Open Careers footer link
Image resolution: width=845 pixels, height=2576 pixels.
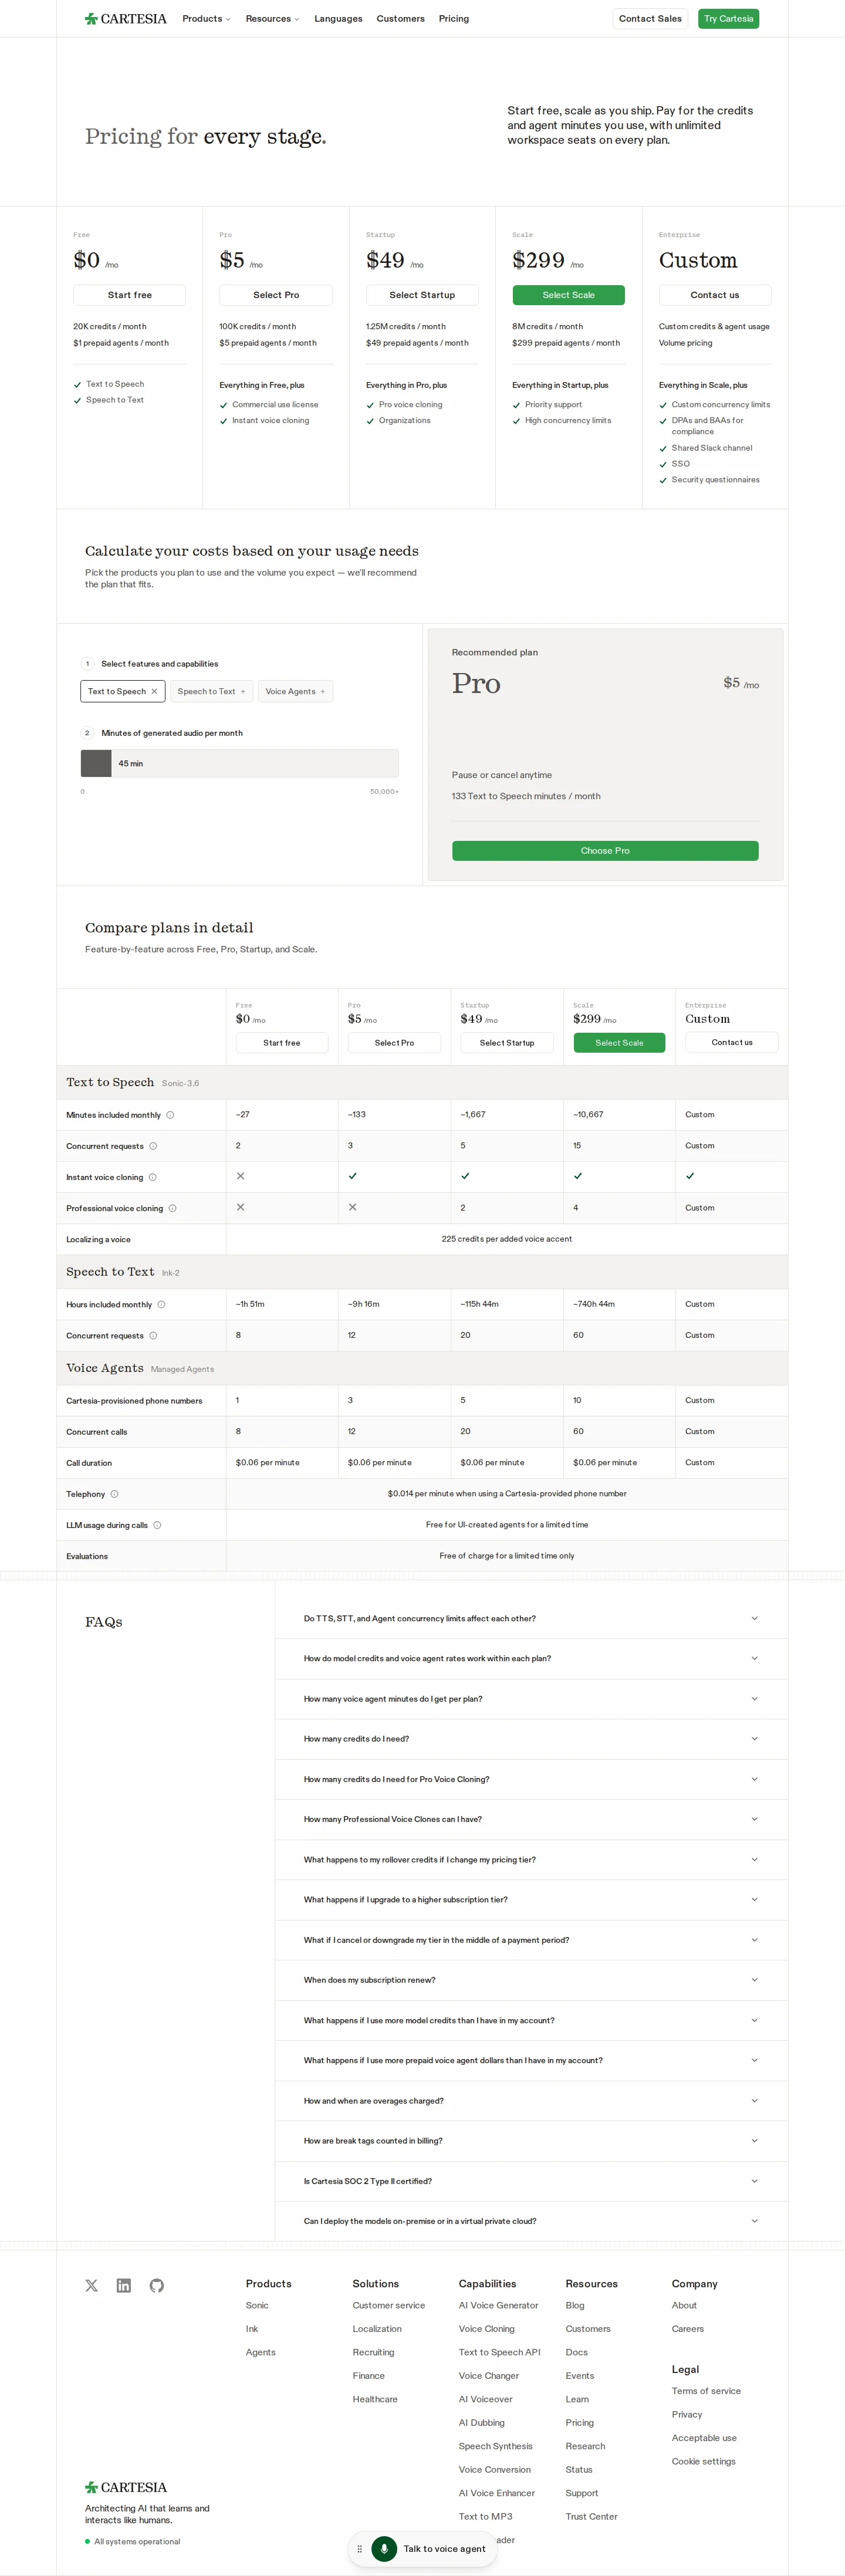688,2329
